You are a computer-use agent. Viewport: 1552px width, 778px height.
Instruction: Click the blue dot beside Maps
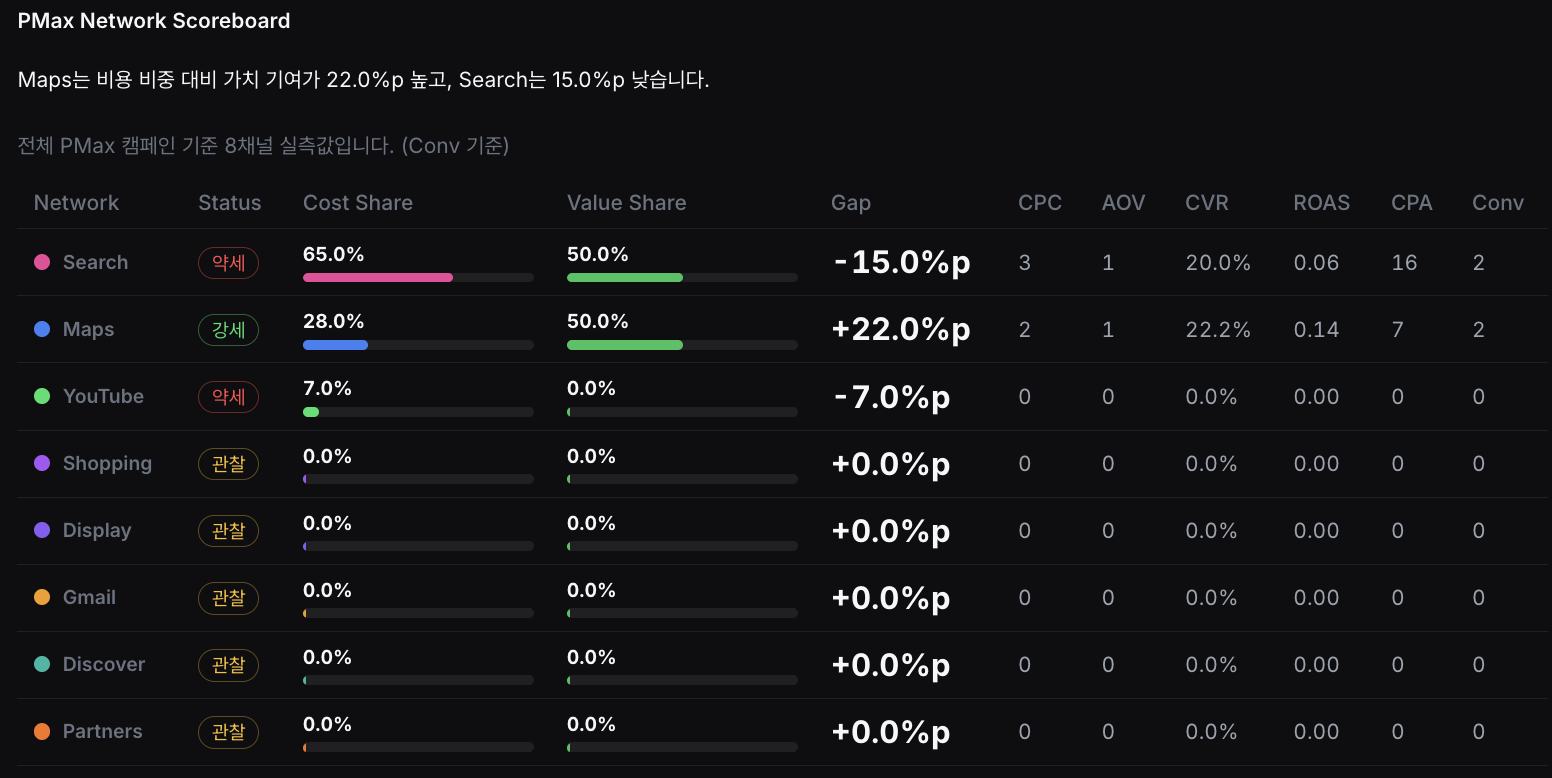42,329
